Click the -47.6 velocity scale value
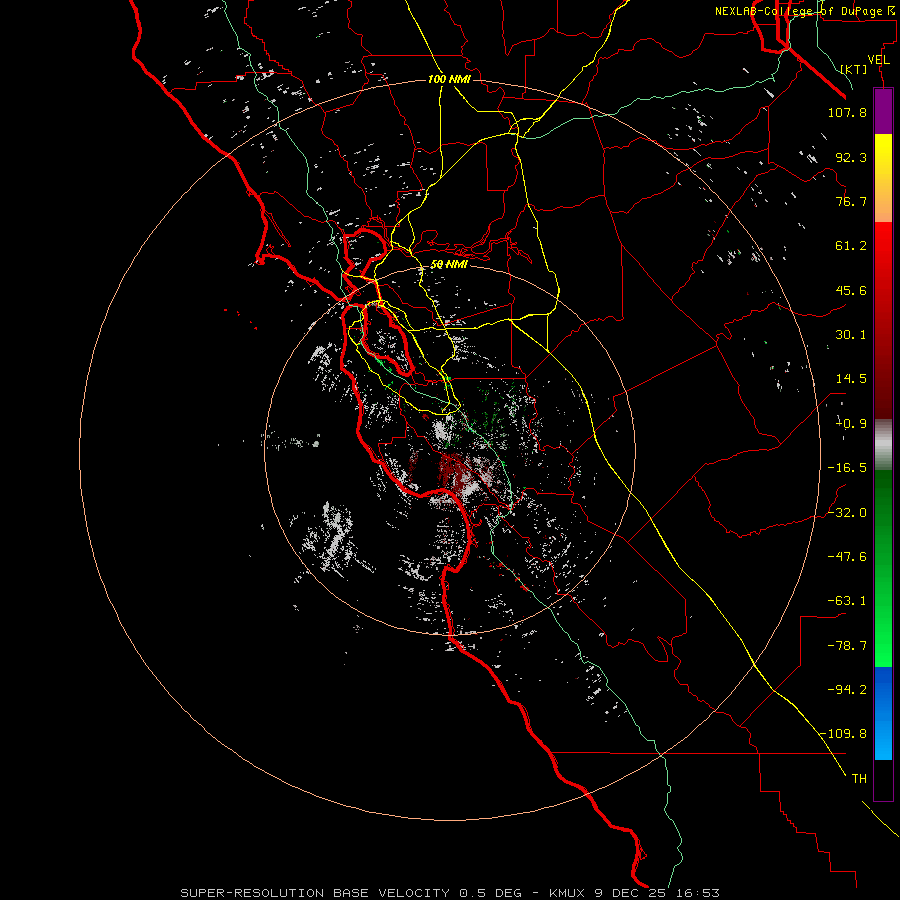This screenshot has width=900, height=900. 847,557
